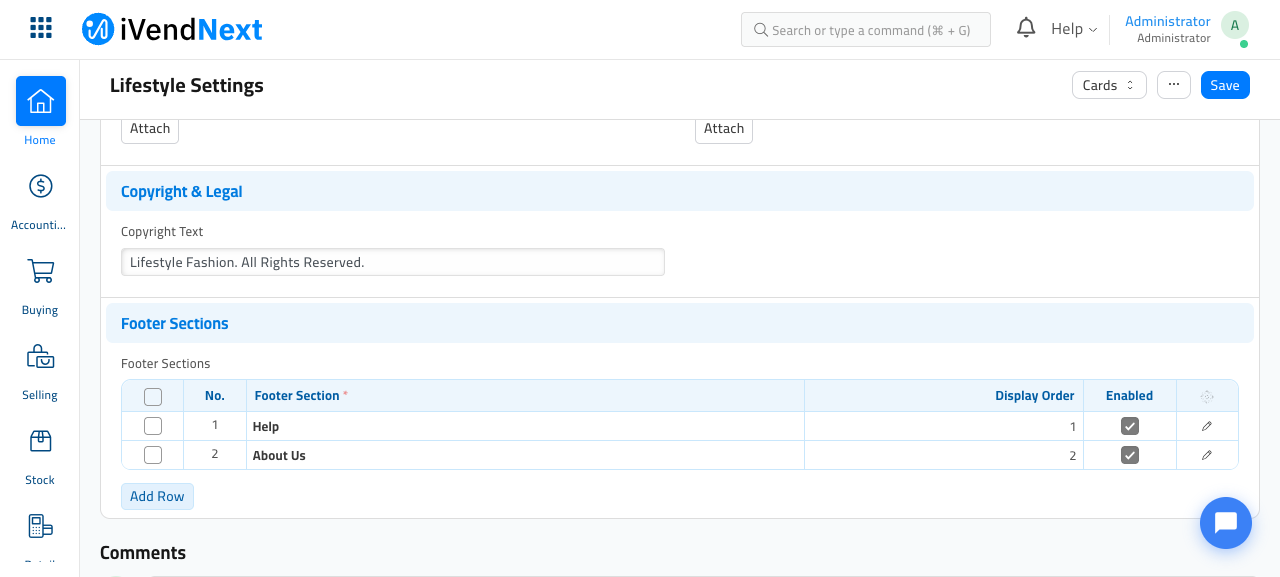The height and width of the screenshot is (577, 1280).
Task: Click the Enabled column header
Action: pyautogui.click(x=1130, y=396)
